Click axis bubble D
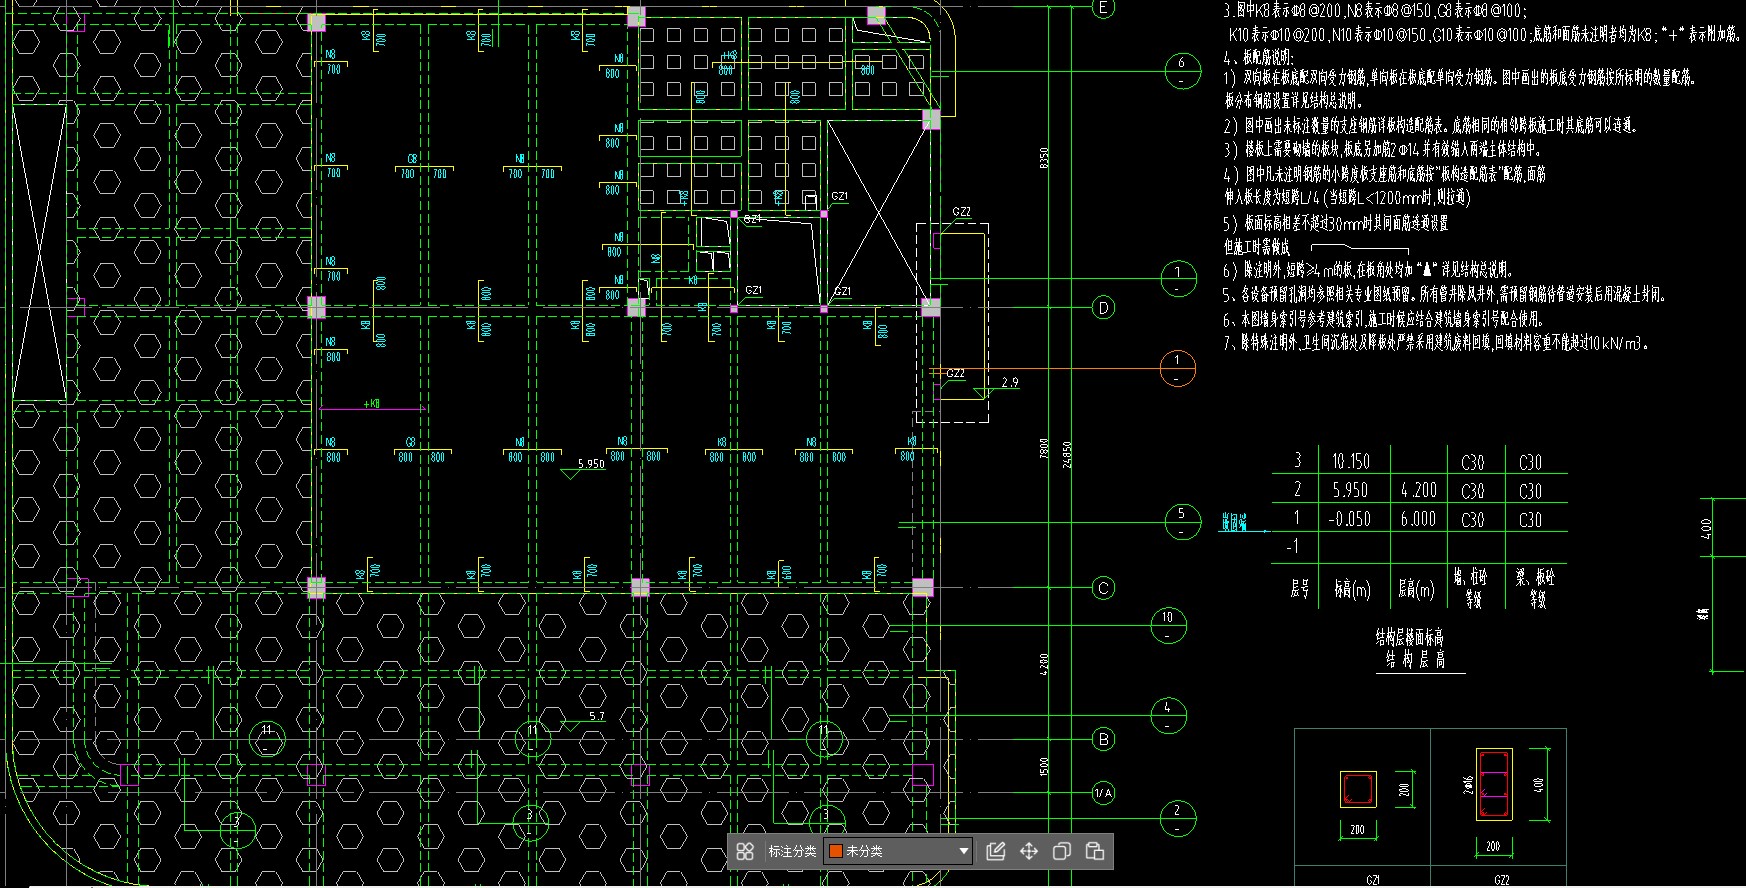 pyautogui.click(x=1104, y=307)
